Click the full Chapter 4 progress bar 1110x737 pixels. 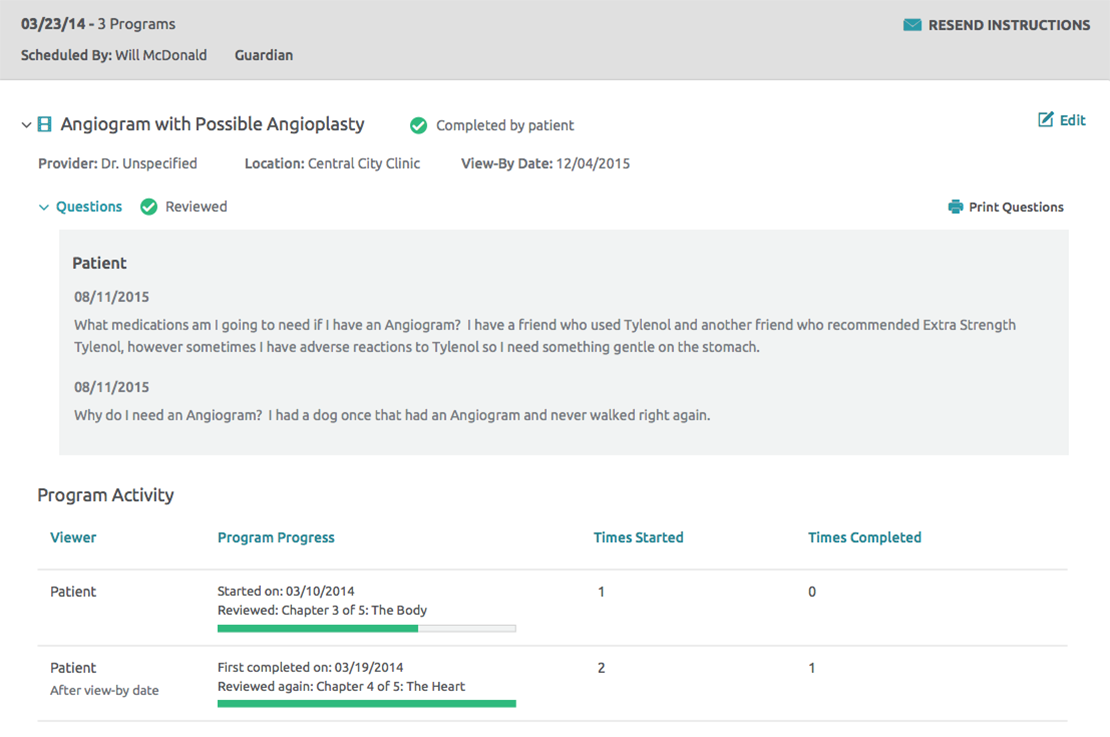[366, 704]
